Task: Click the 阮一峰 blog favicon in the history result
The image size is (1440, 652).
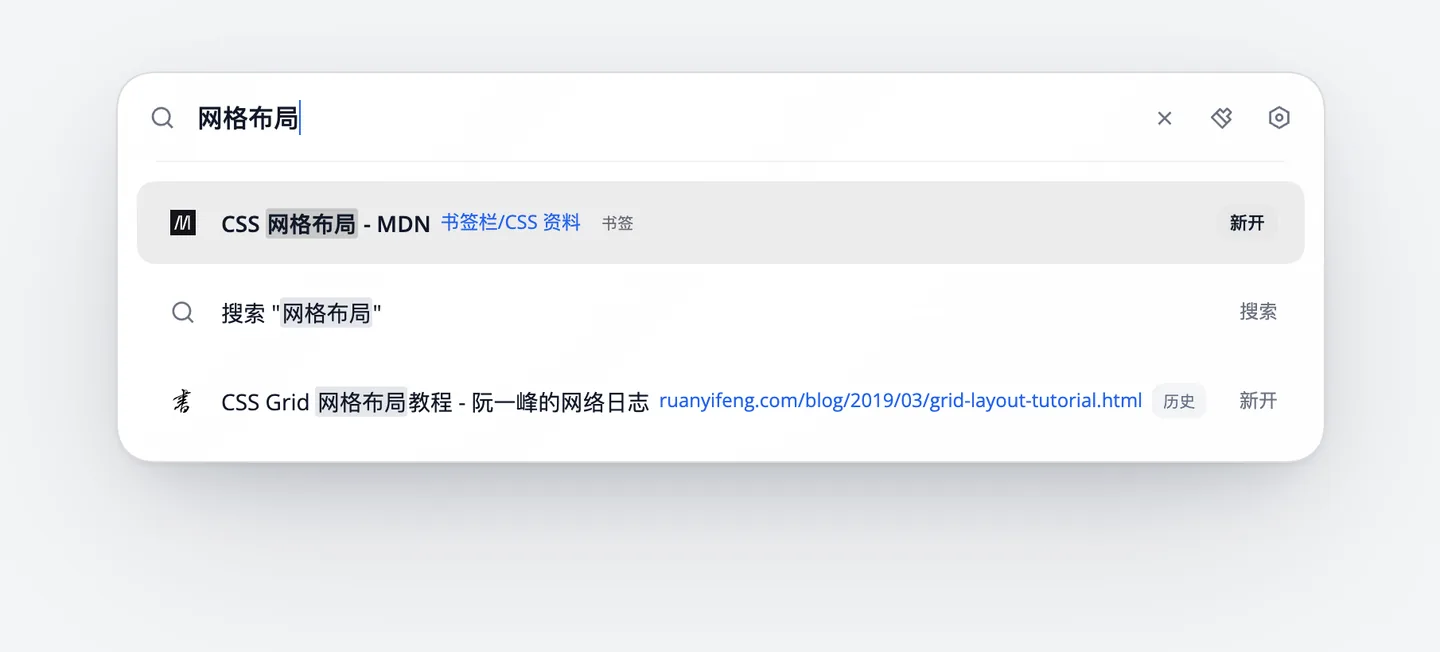Action: [182, 401]
